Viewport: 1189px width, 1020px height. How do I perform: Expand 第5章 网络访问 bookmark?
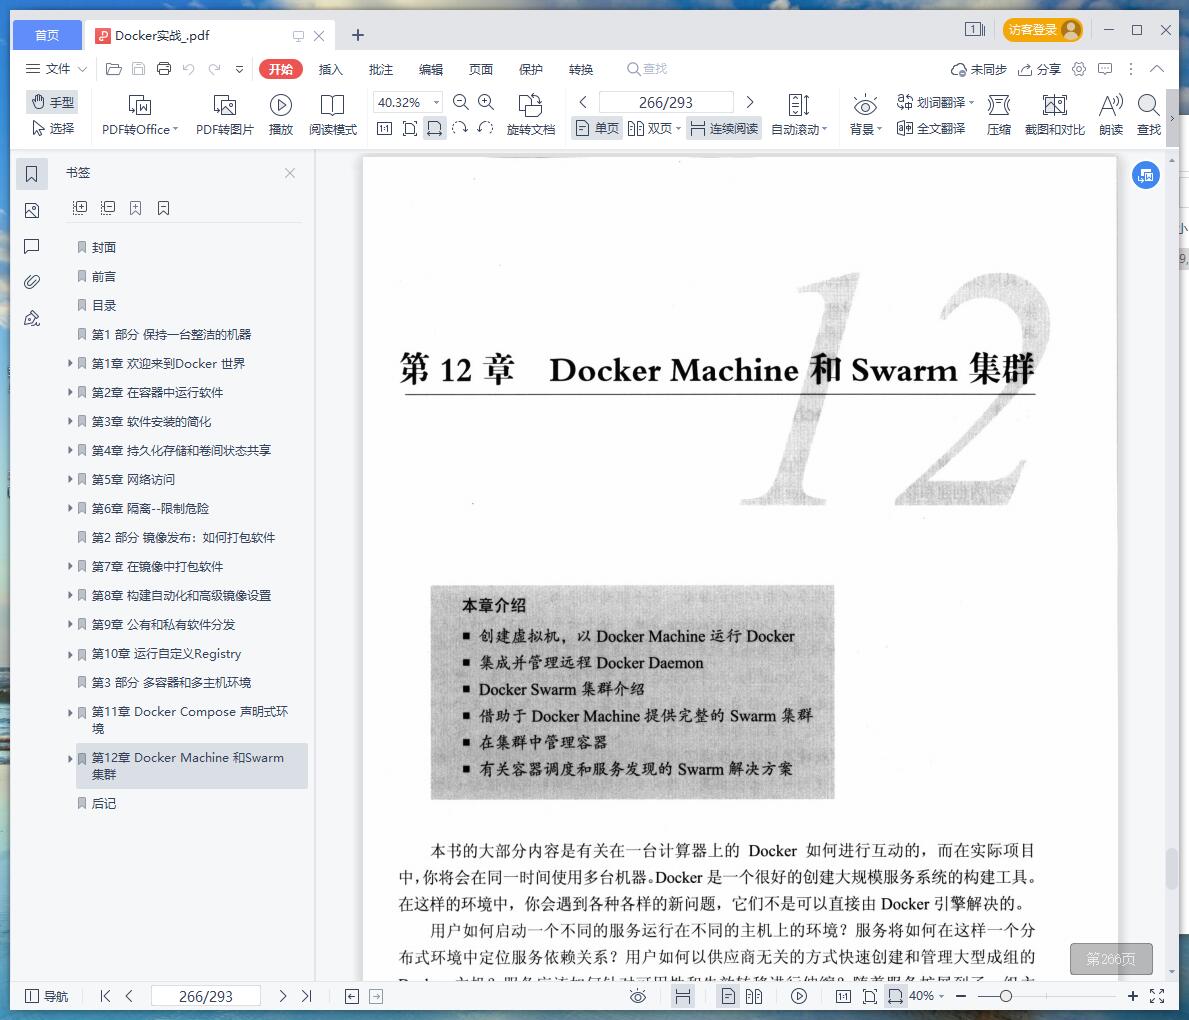[x=70, y=479]
